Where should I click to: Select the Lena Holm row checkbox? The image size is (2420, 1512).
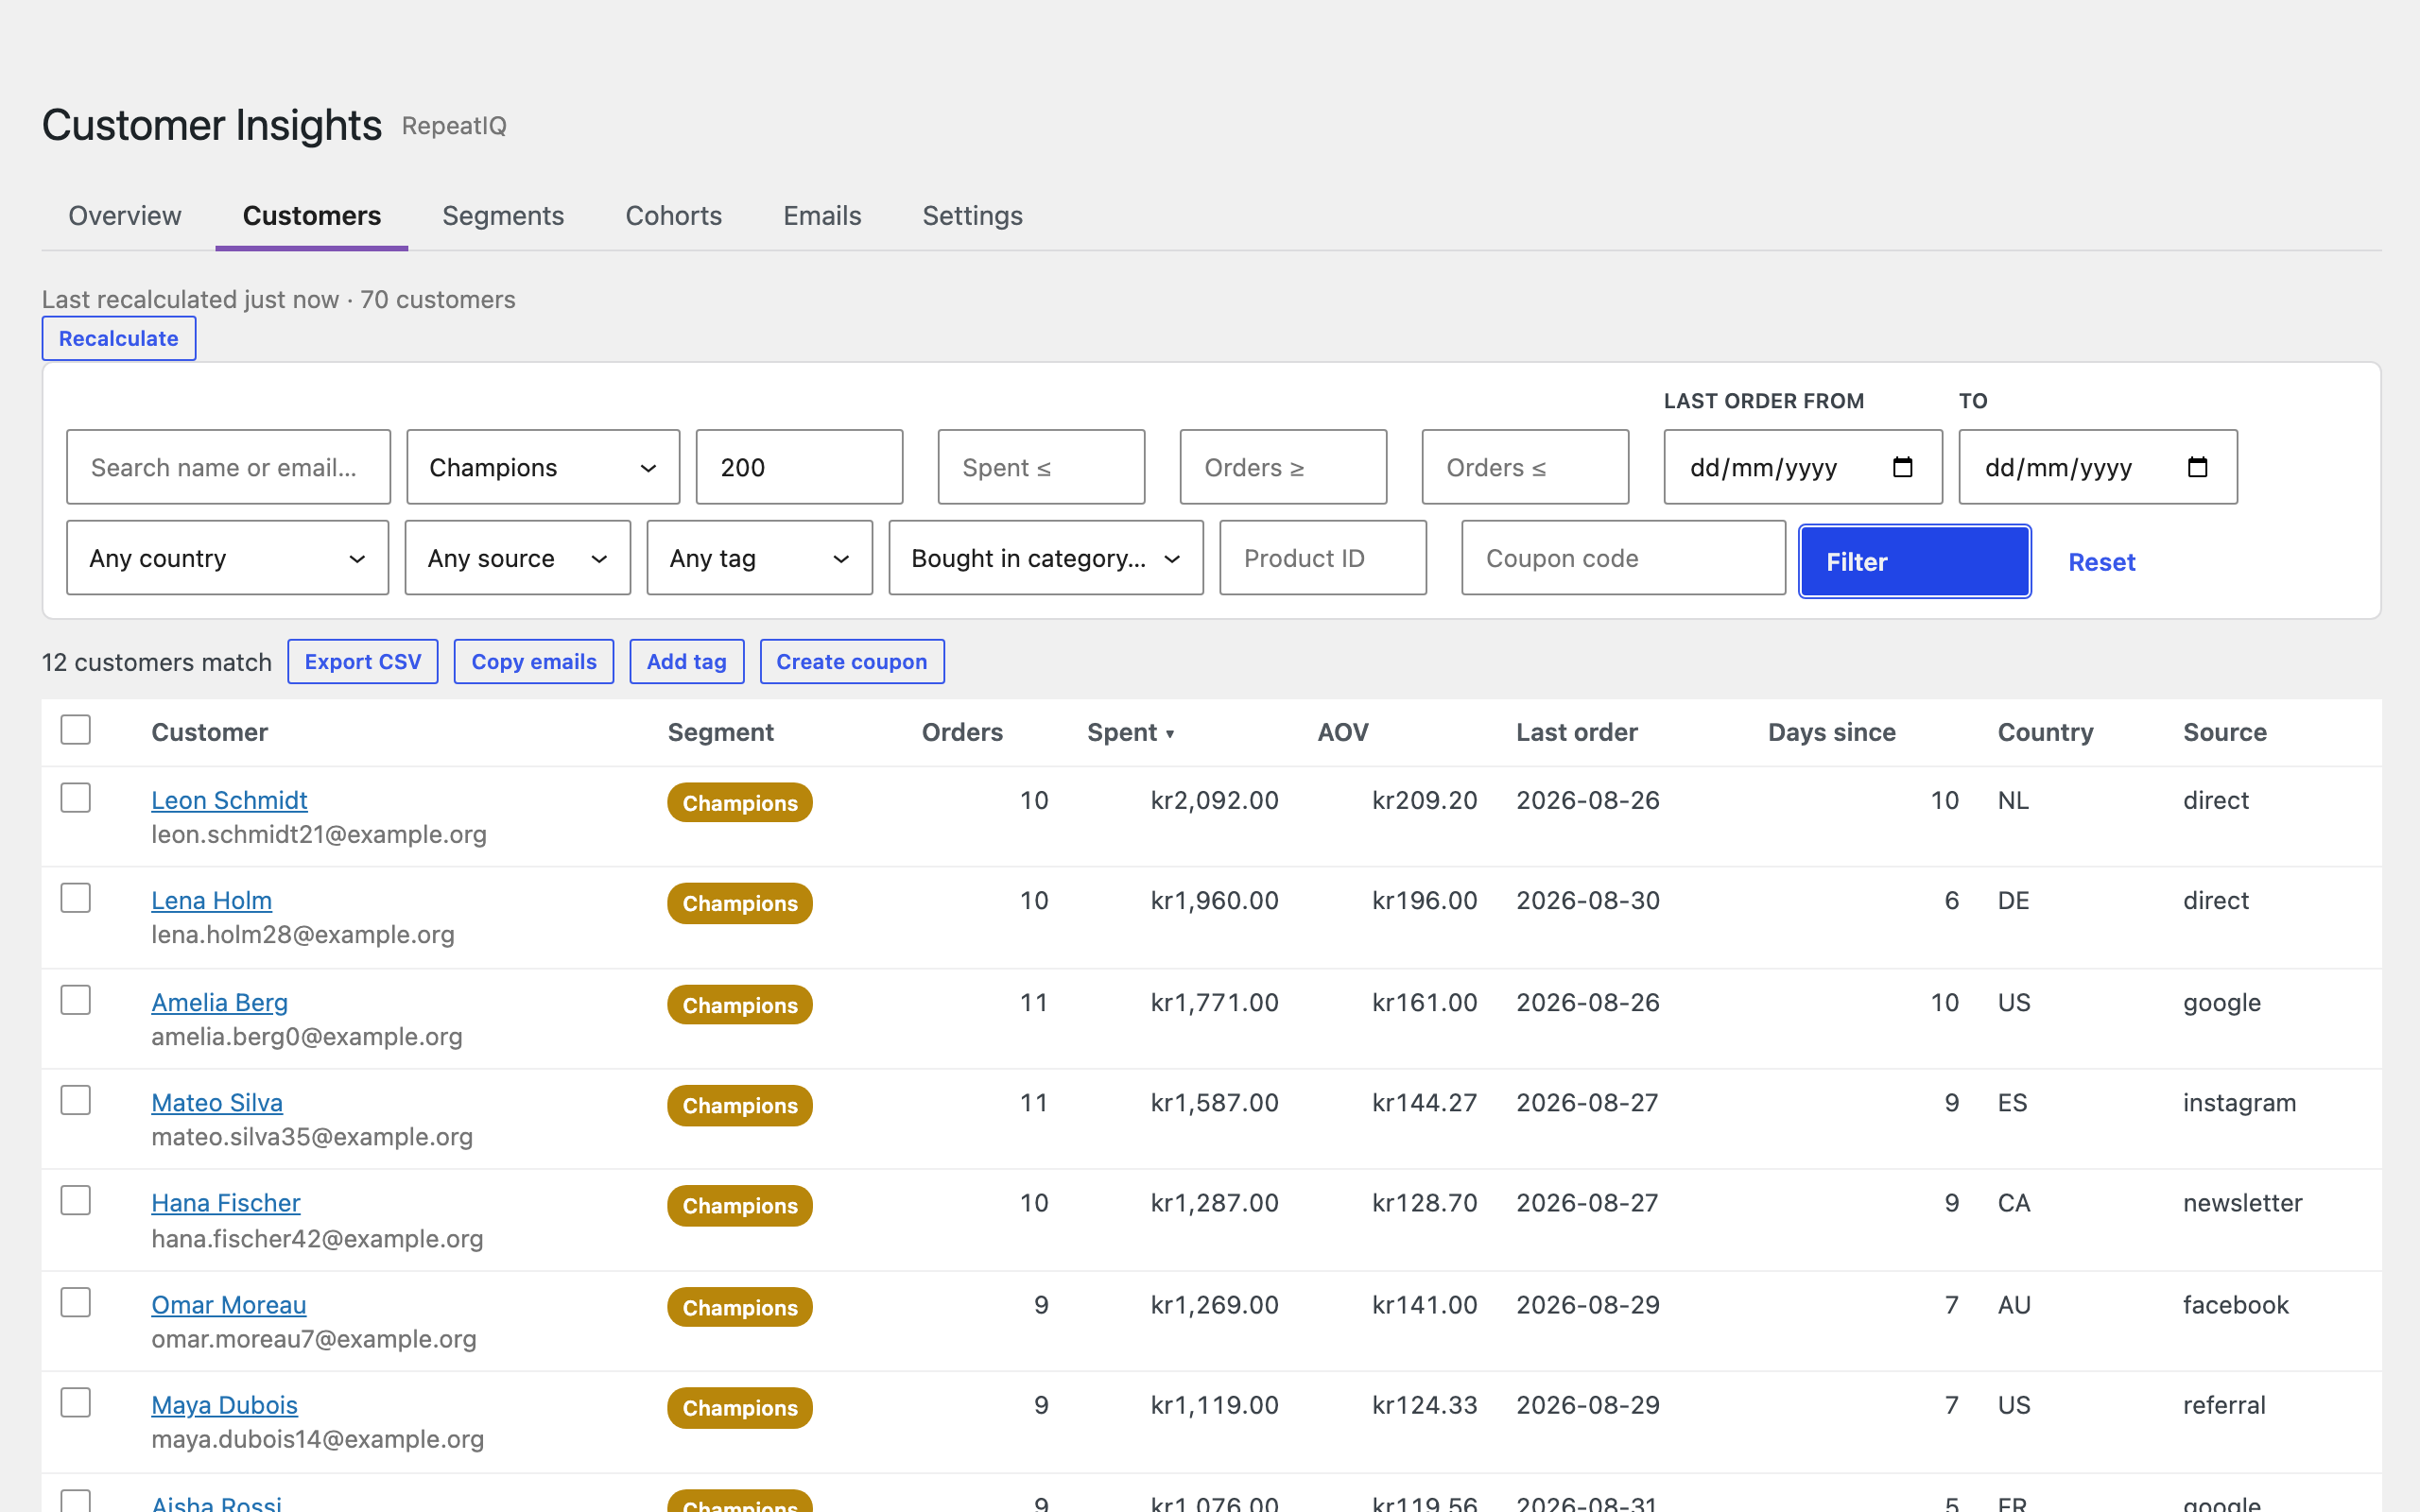(76, 898)
